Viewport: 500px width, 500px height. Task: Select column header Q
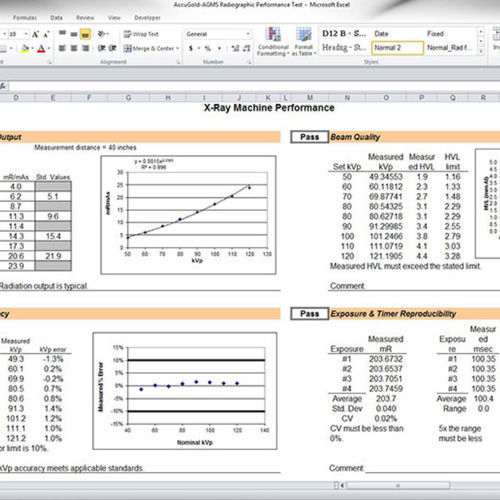point(452,98)
